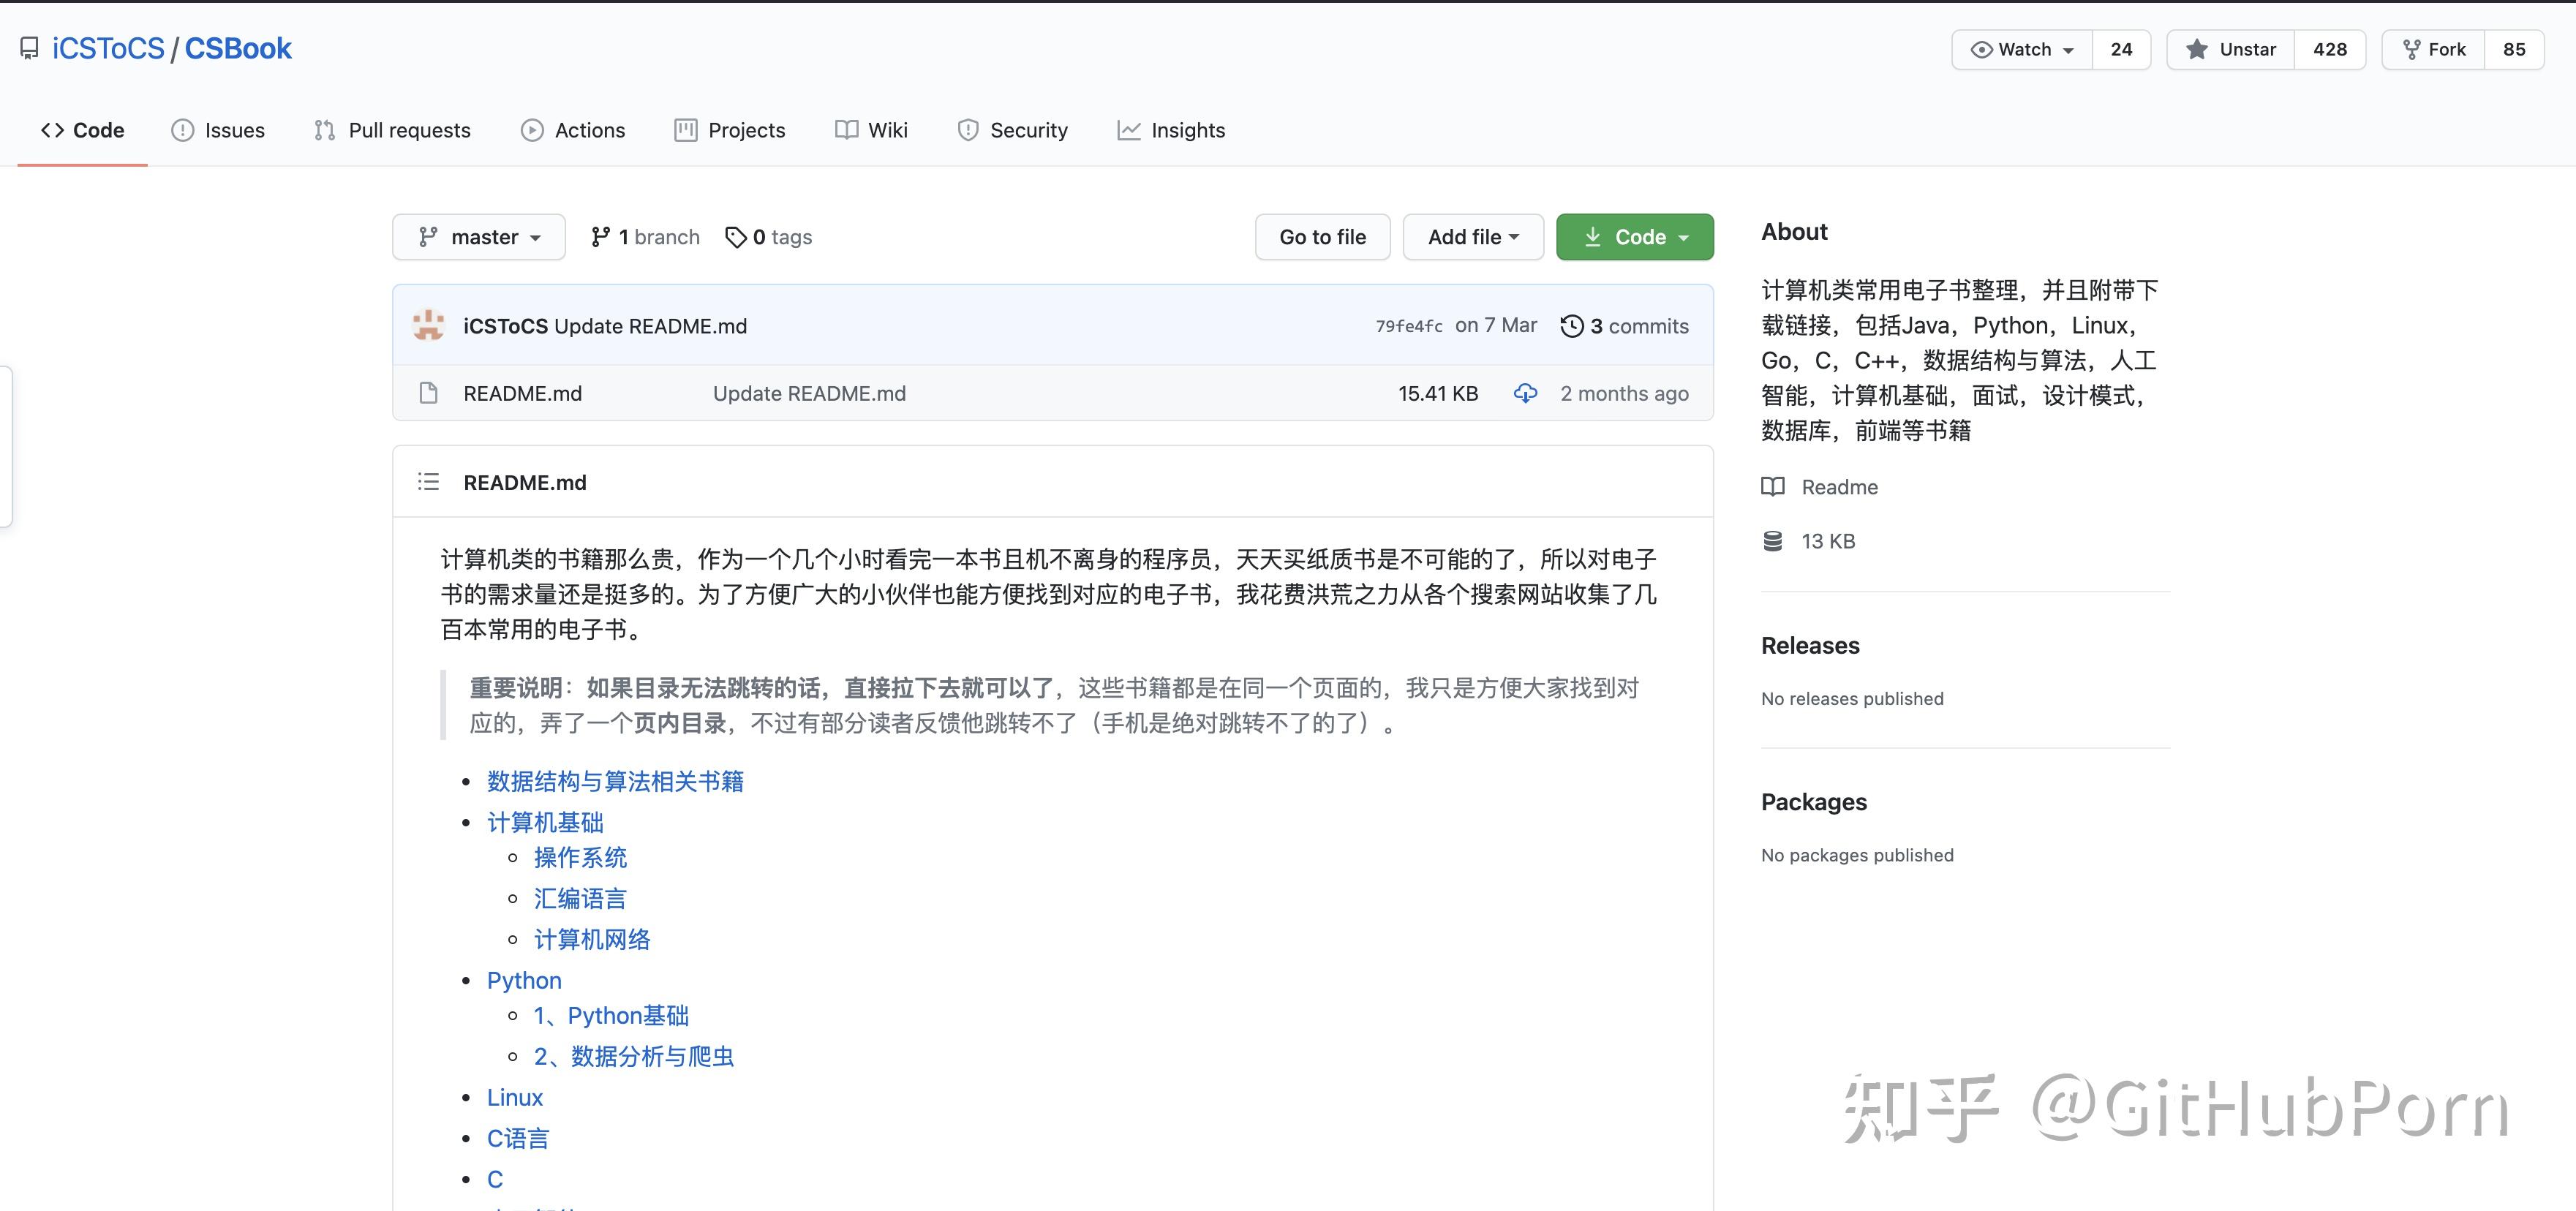Click the Go to file button
2576x1211 pixels.
pos(1322,236)
